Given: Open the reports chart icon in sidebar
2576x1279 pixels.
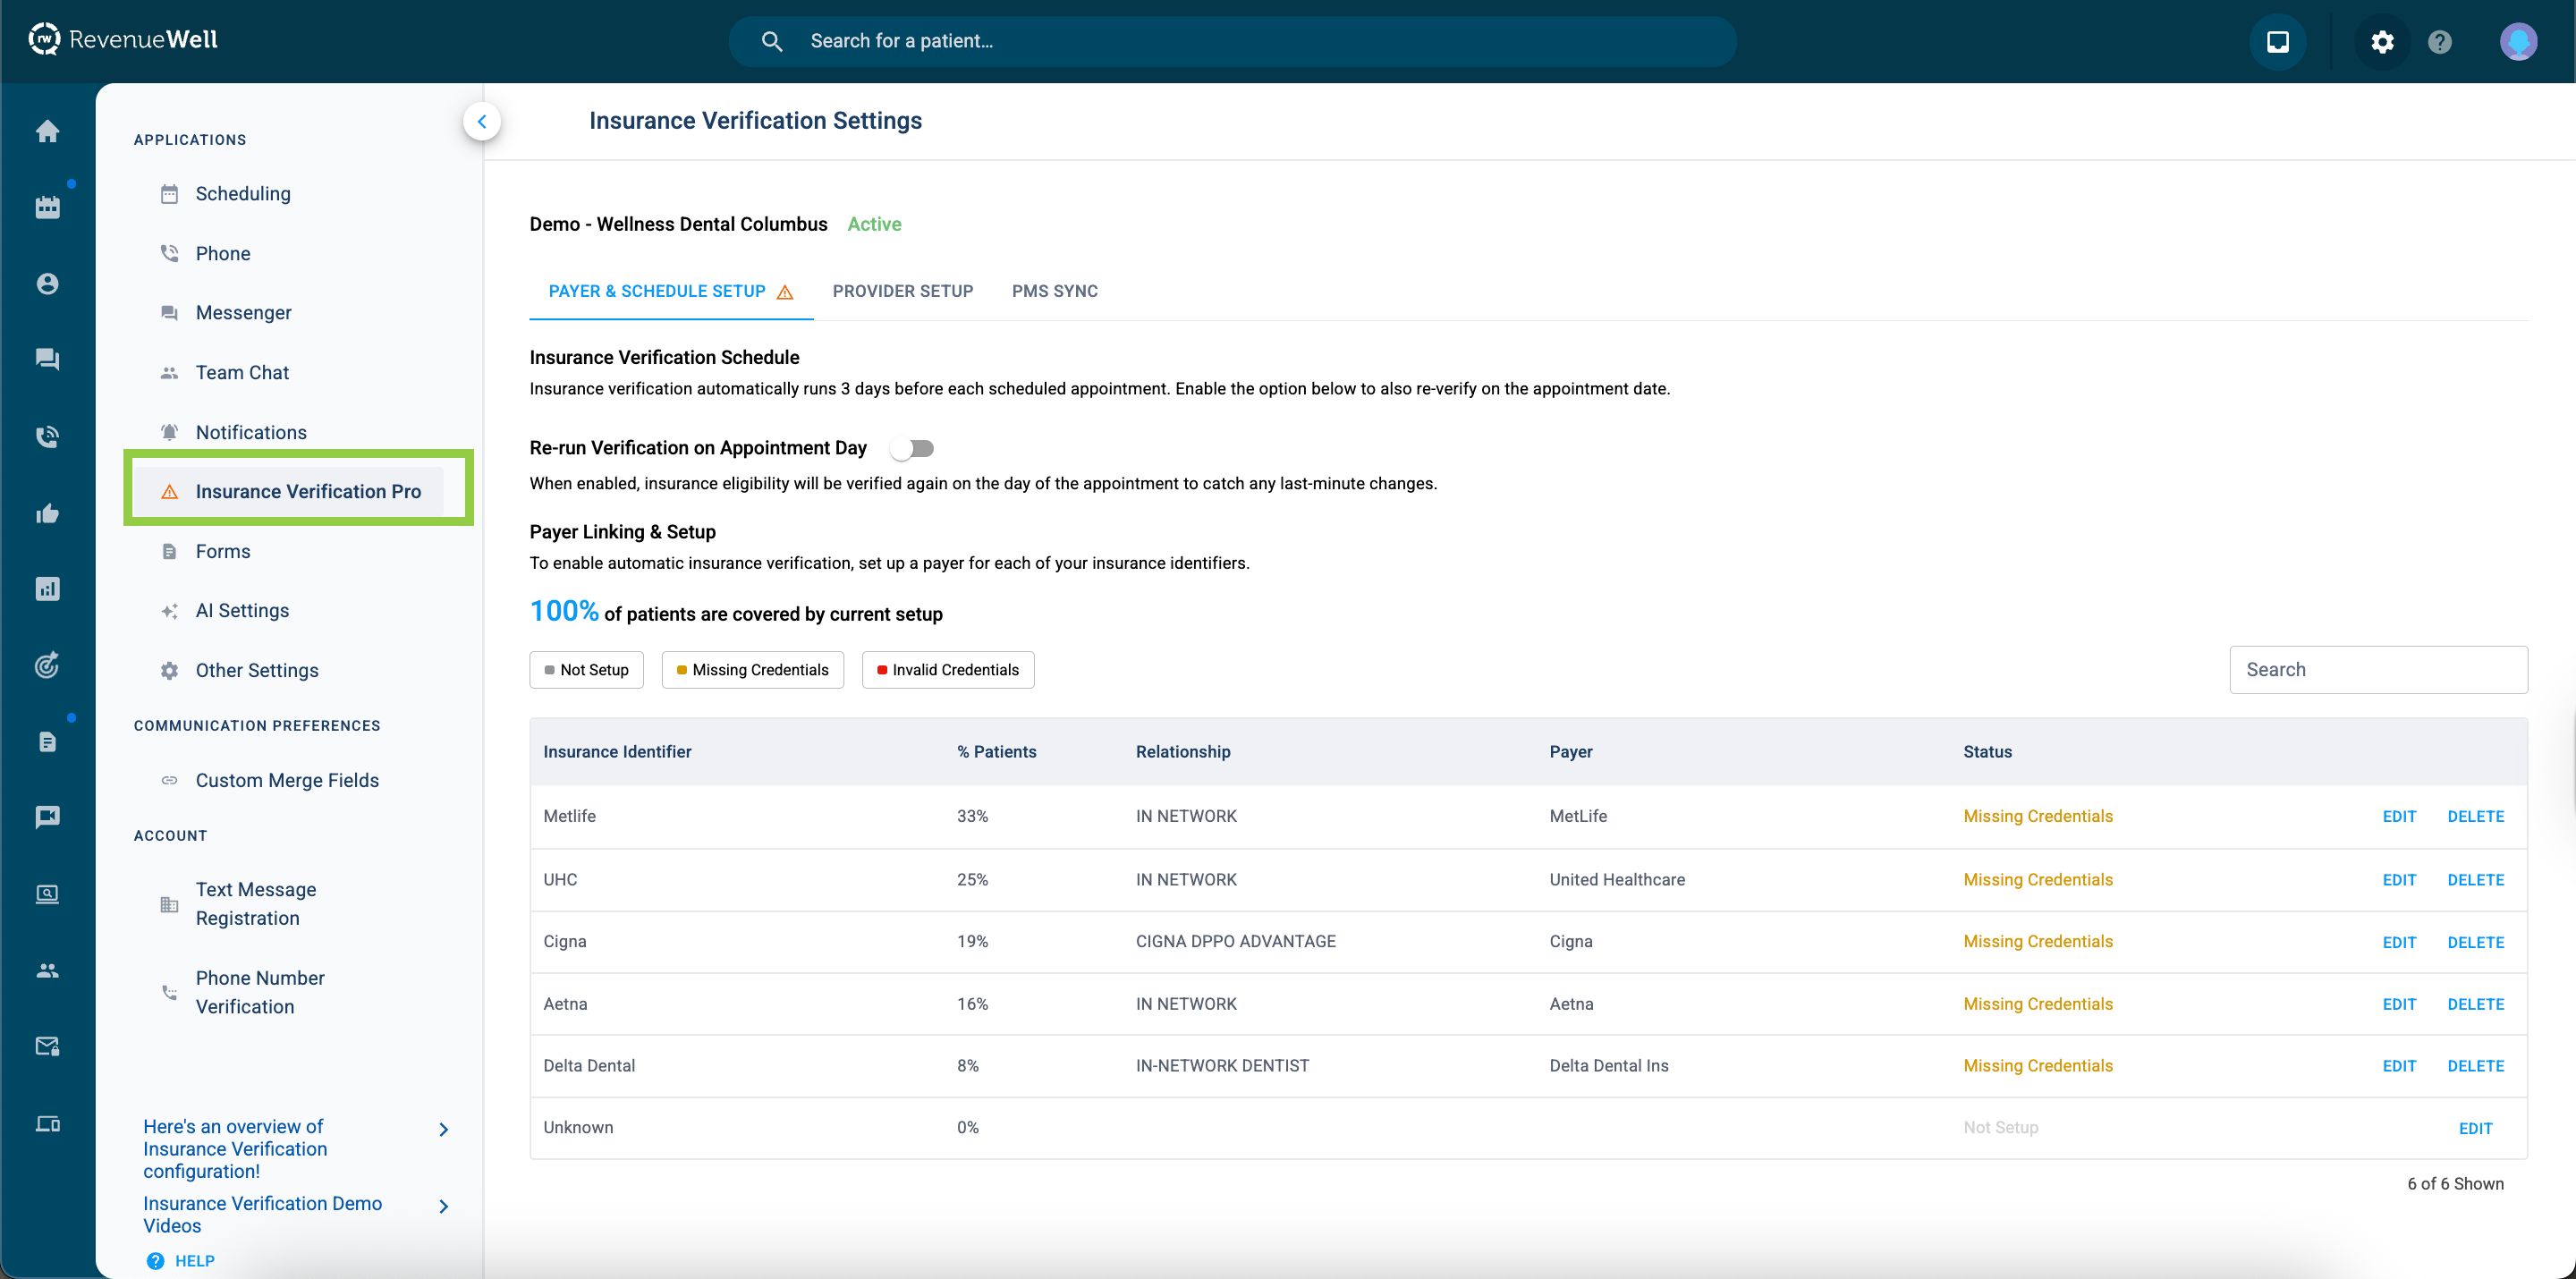Looking at the screenshot, I should [x=47, y=589].
